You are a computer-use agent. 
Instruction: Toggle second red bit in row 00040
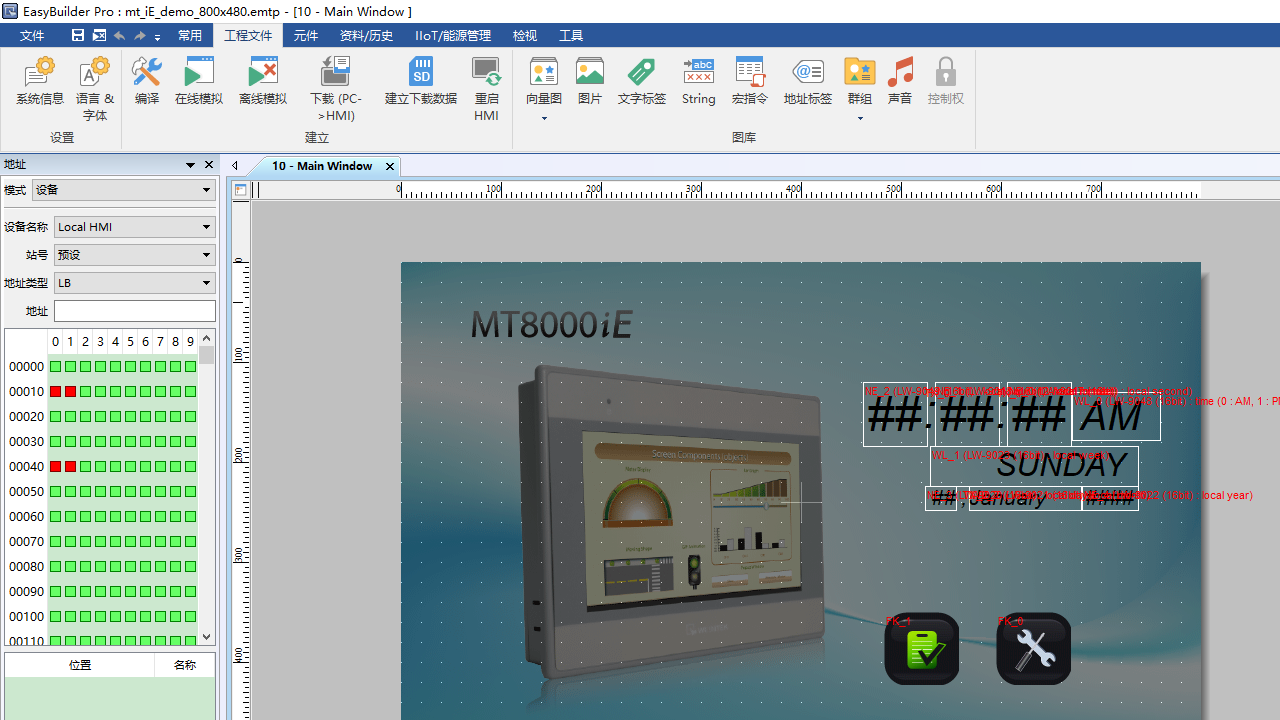coord(71,467)
